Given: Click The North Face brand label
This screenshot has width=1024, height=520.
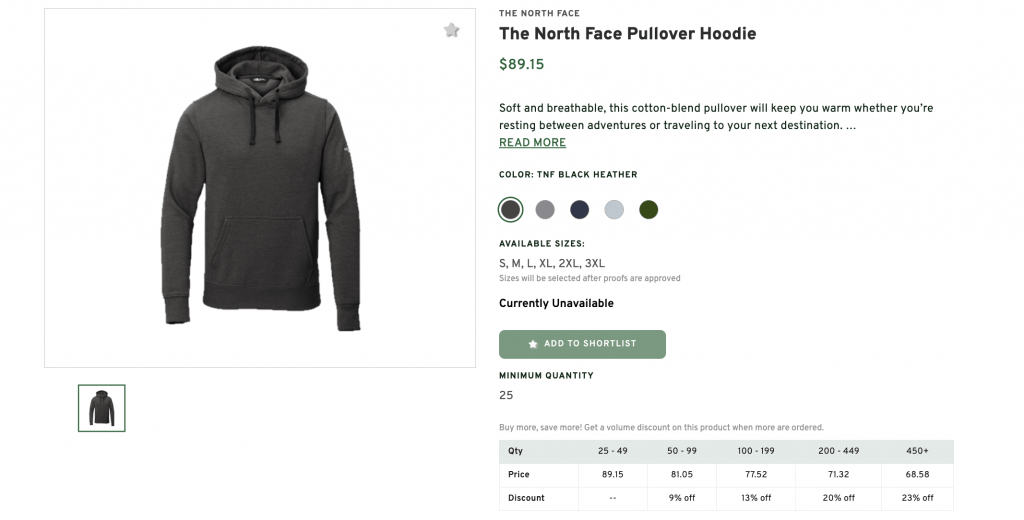Looking at the screenshot, I should tap(538, 14).
